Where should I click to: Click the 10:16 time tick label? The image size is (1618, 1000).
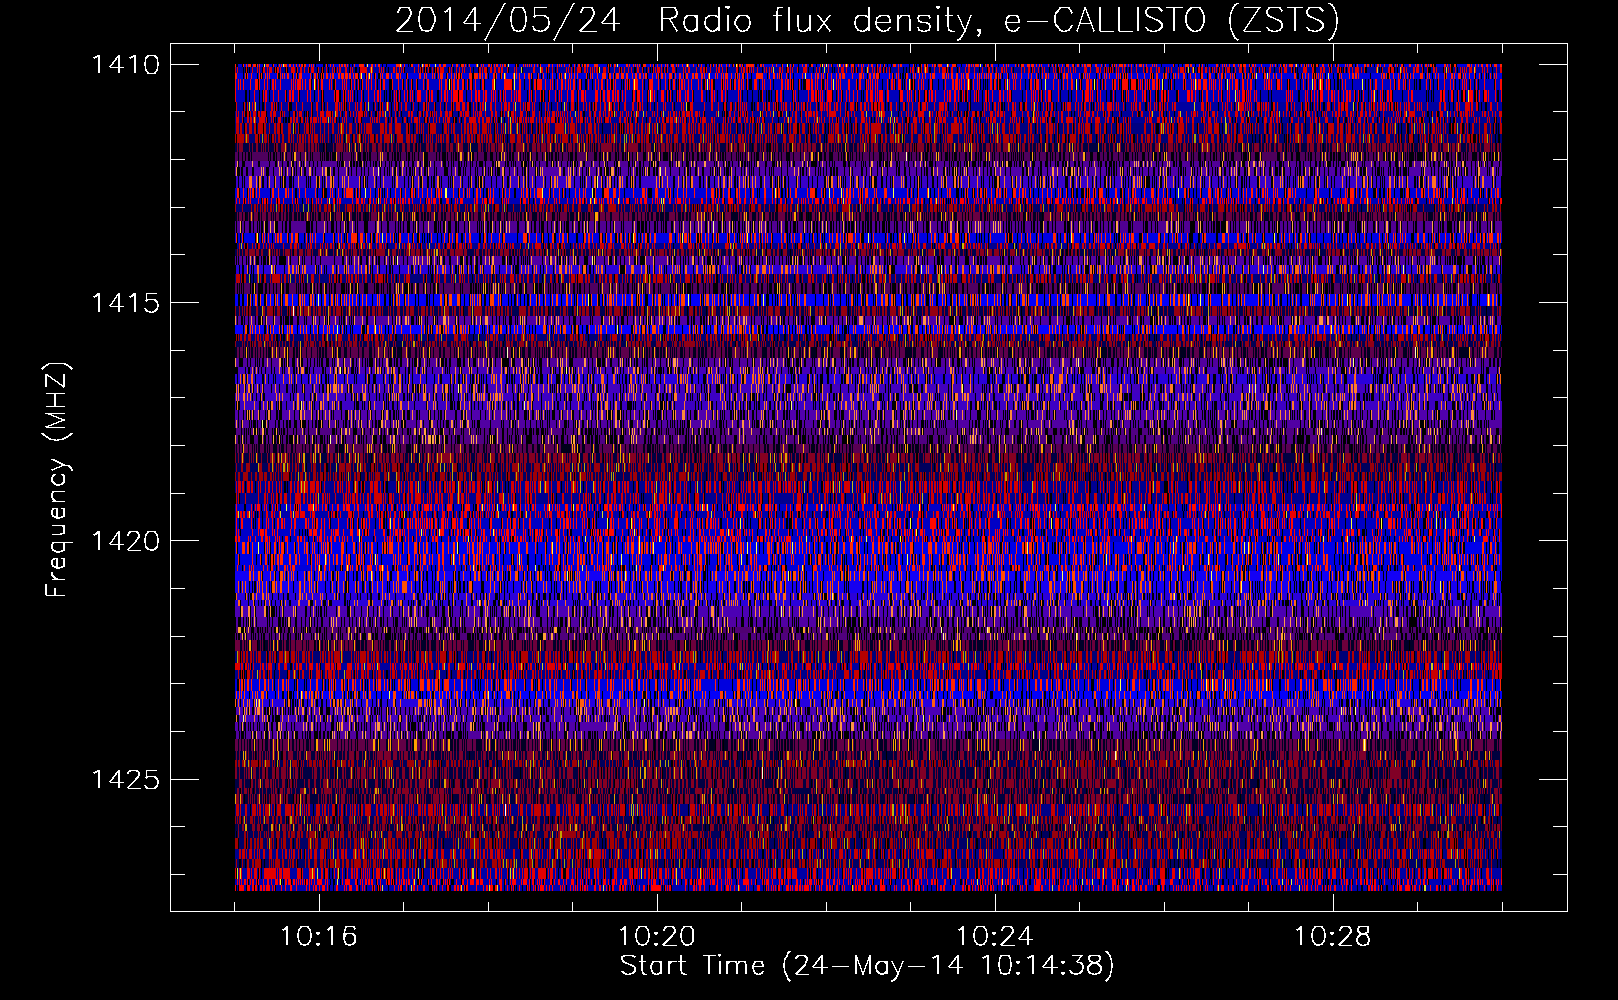tap(318, 937)
